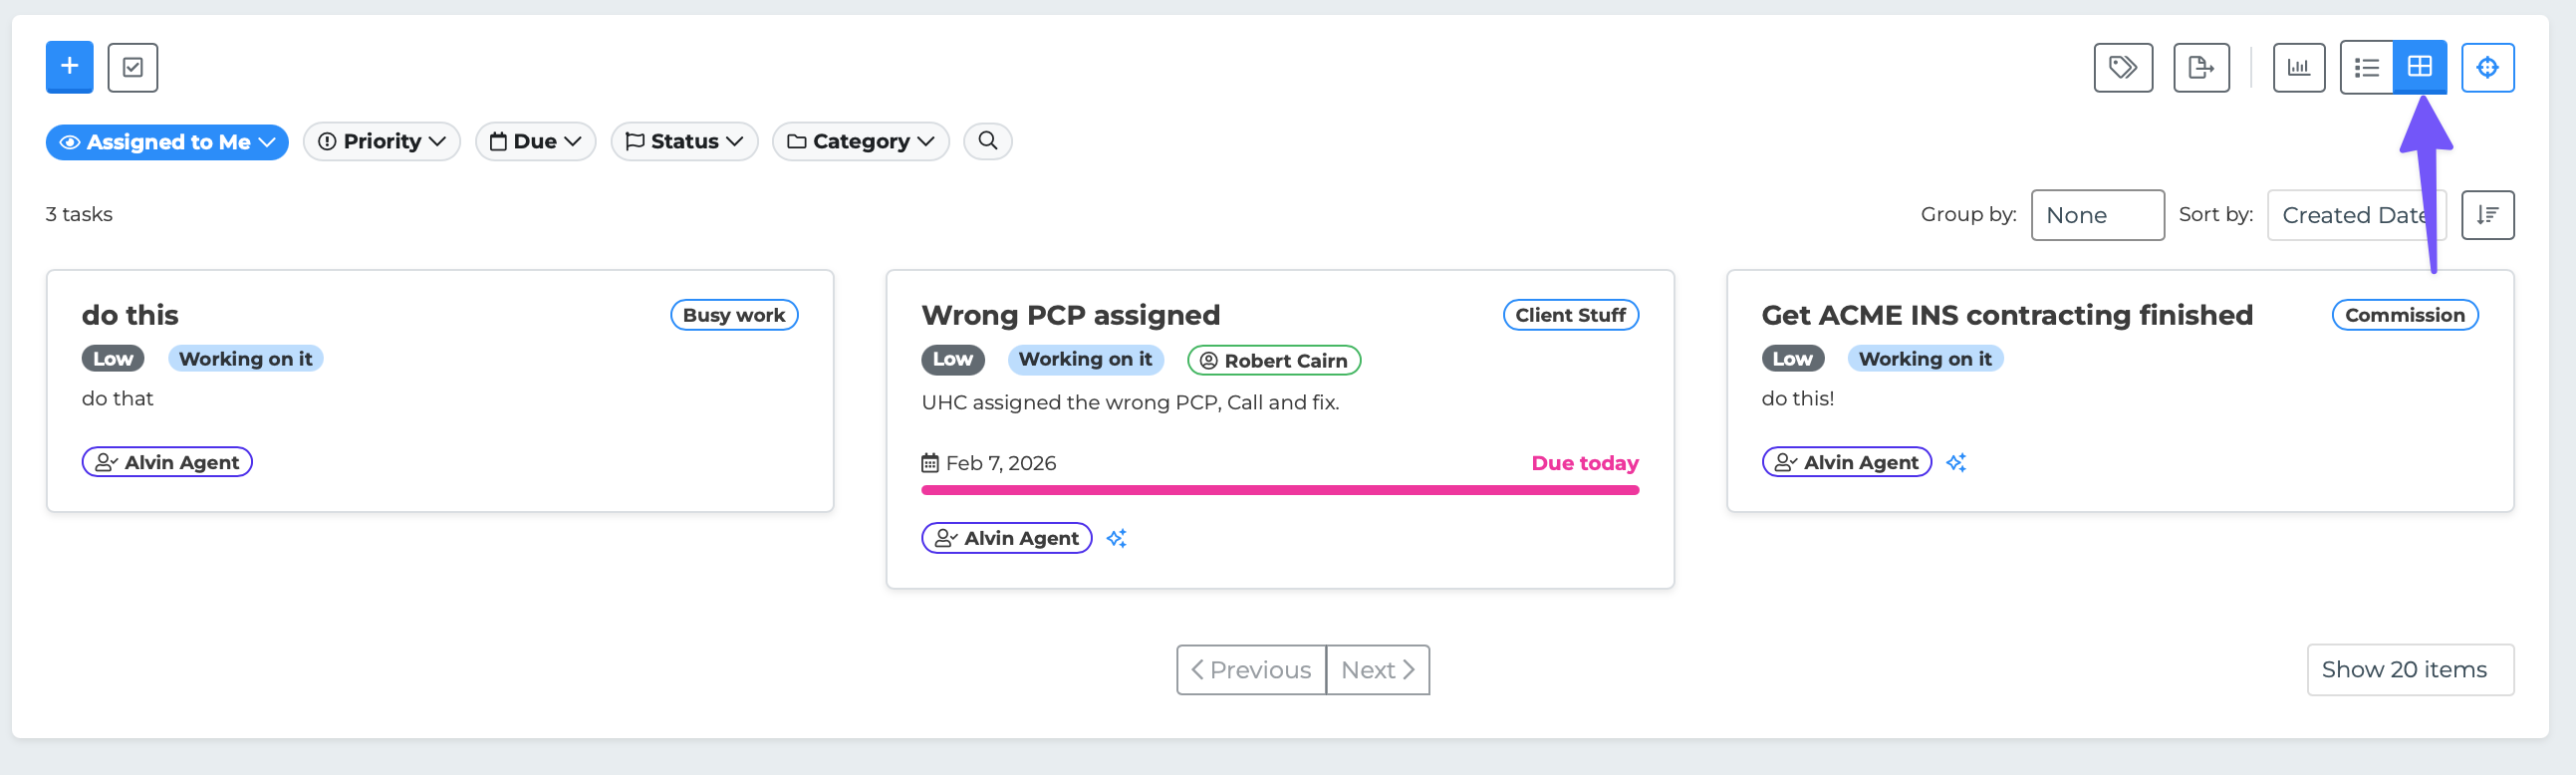Open the Category filter menu
This screenshot has width=2576, height=775.
860,142
